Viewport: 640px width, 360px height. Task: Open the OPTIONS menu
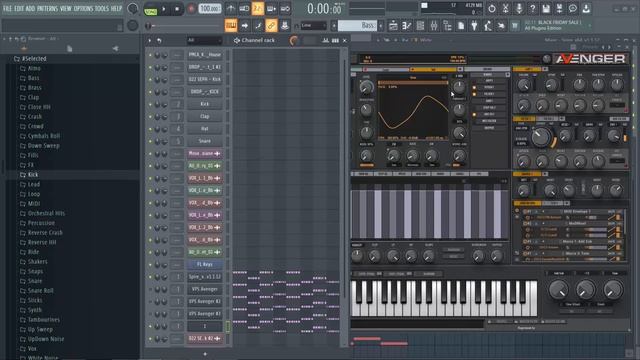point(83,8)
